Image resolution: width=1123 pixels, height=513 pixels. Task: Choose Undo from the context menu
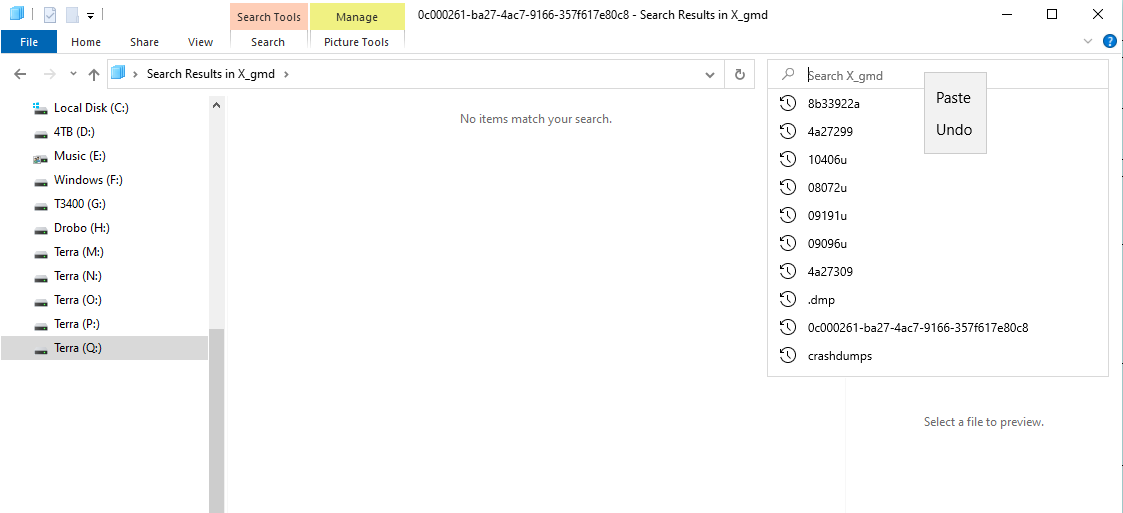(x=954, y=130)
